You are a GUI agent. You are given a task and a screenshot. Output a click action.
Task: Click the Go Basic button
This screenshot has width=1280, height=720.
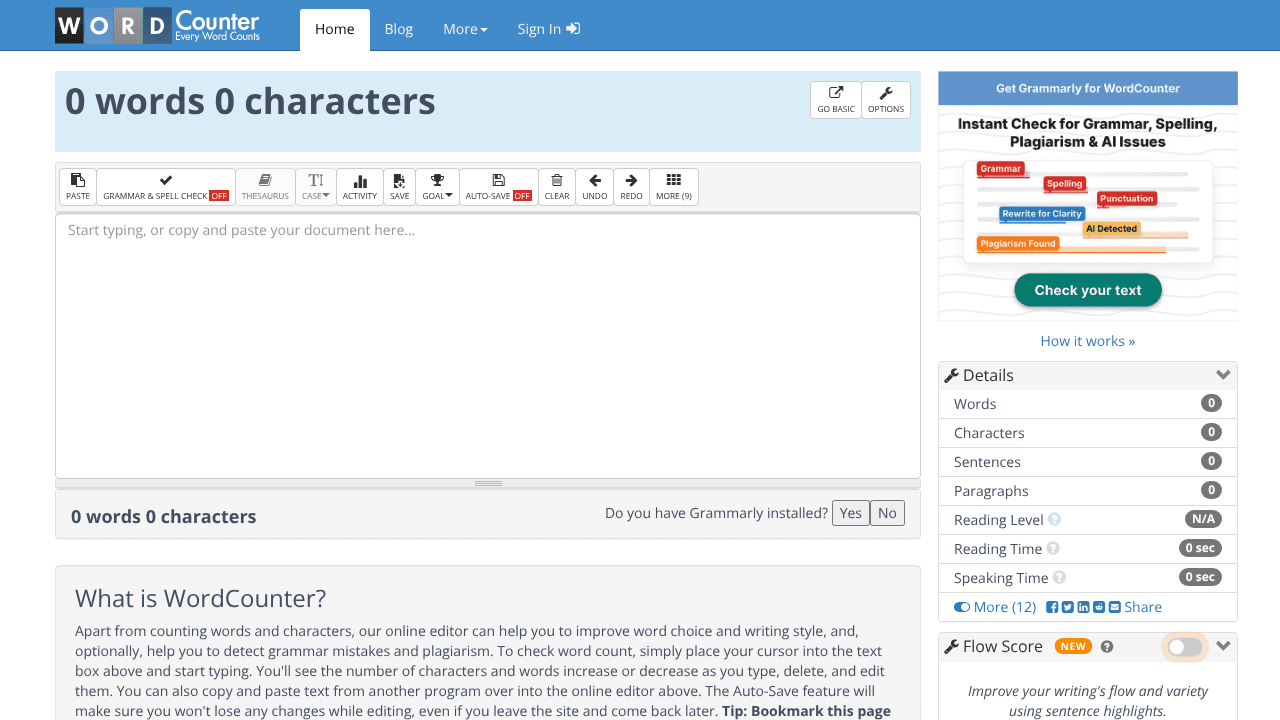(x=836, y=100)
